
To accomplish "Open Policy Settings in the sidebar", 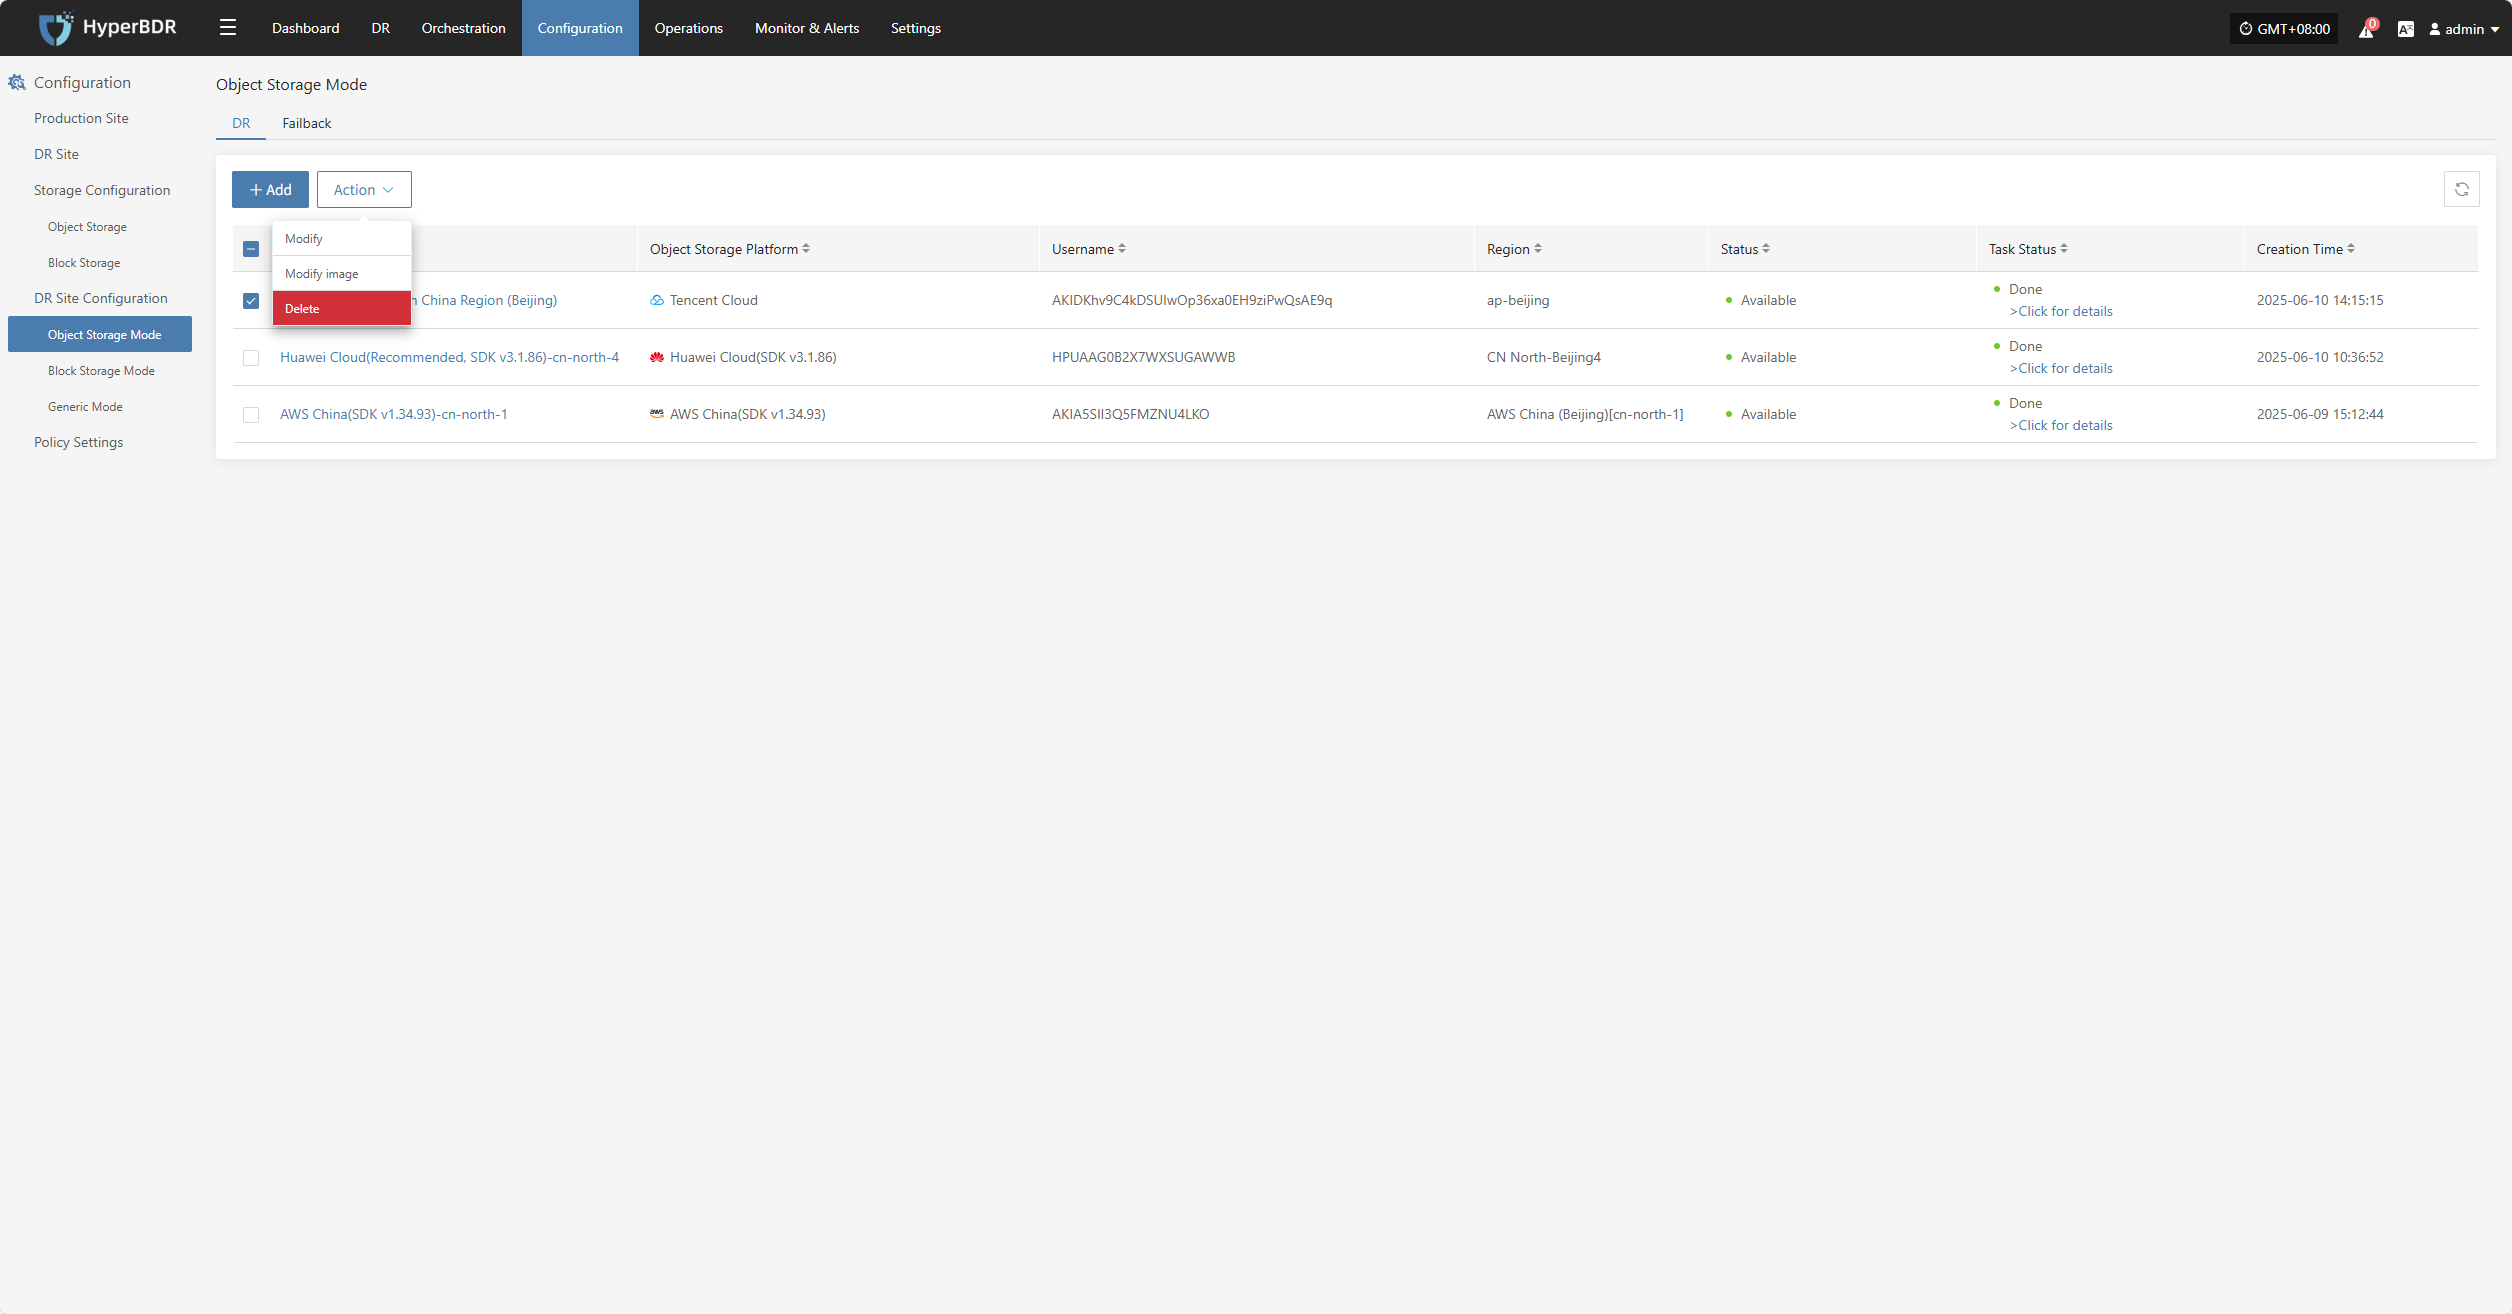I will pos(78,442).
